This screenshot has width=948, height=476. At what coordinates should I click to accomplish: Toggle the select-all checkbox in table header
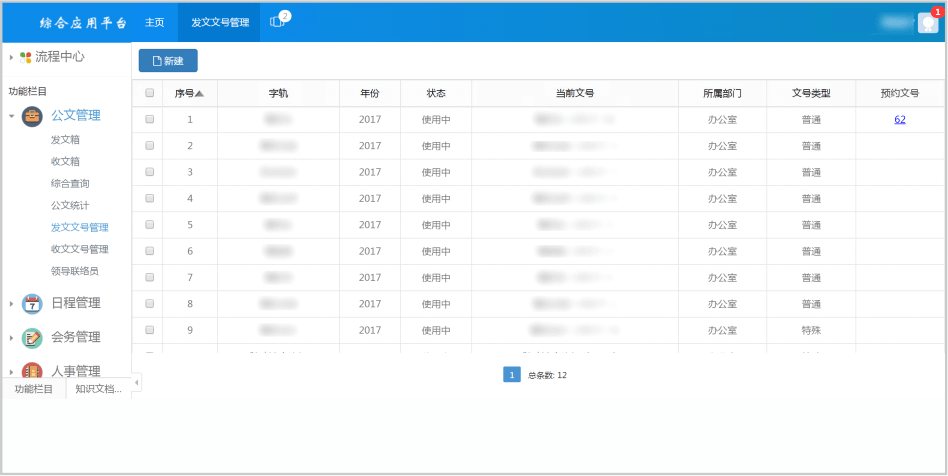click(x=150, y=93)
